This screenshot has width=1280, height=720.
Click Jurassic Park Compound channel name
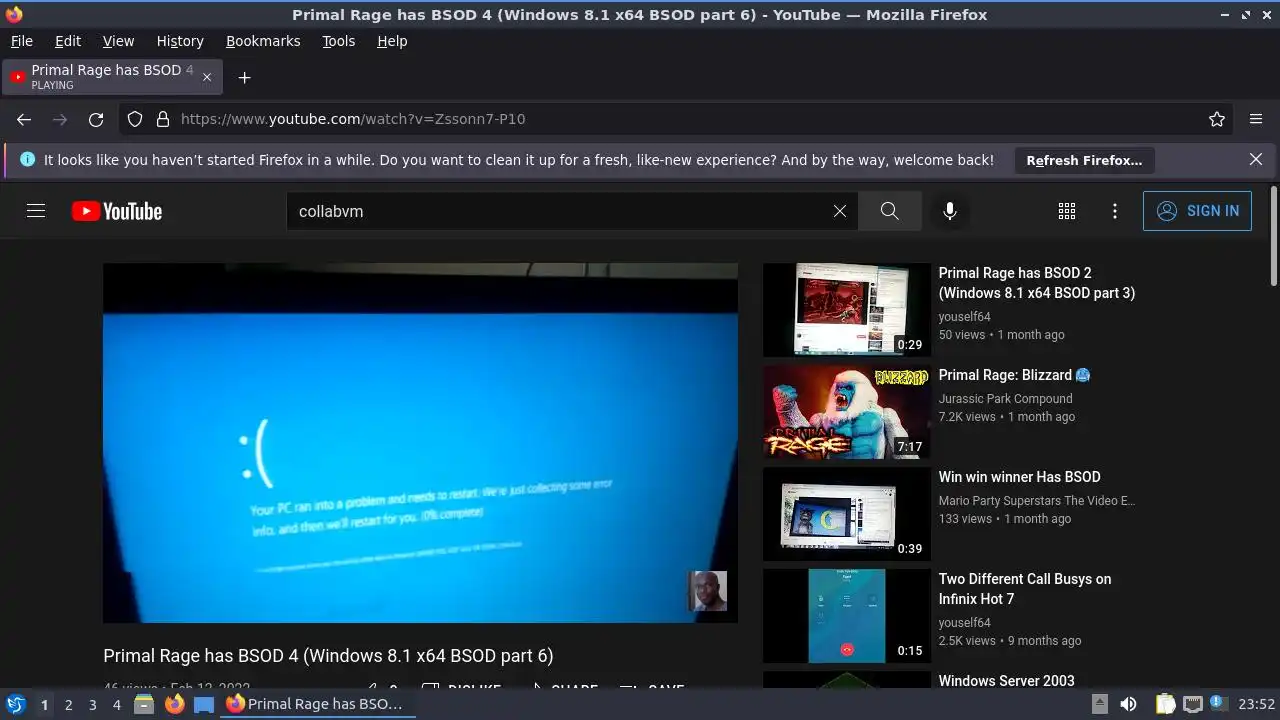click(1005, 398)
